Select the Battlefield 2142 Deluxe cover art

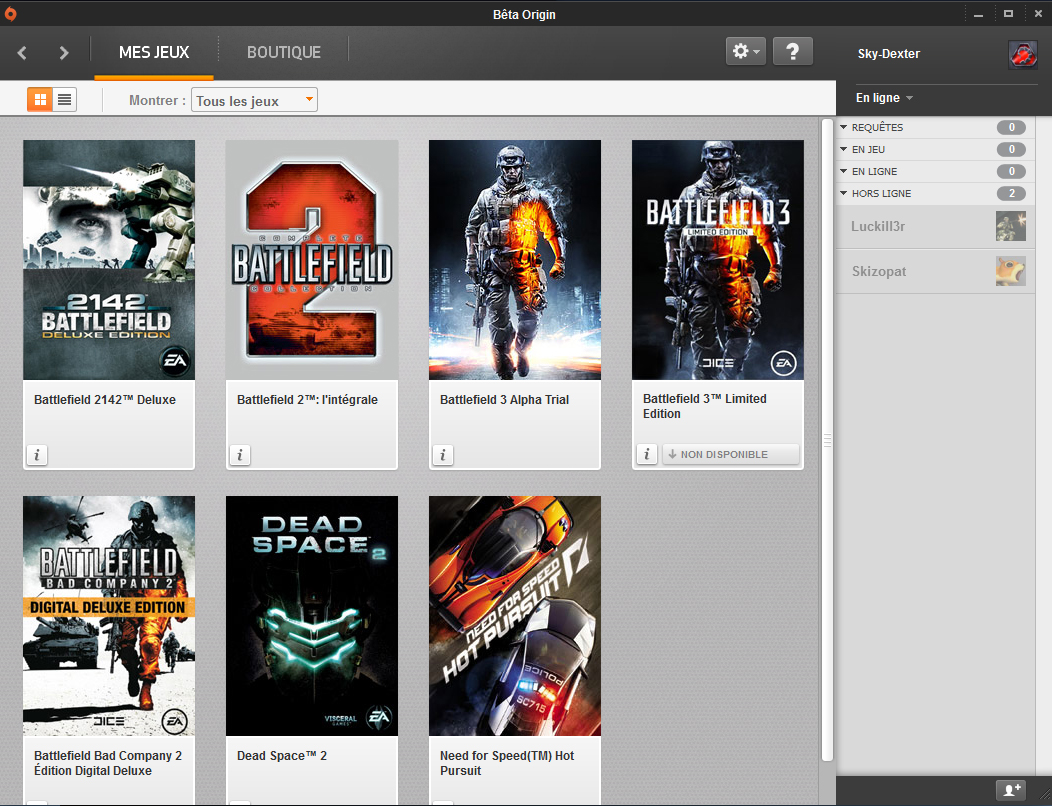109,260
